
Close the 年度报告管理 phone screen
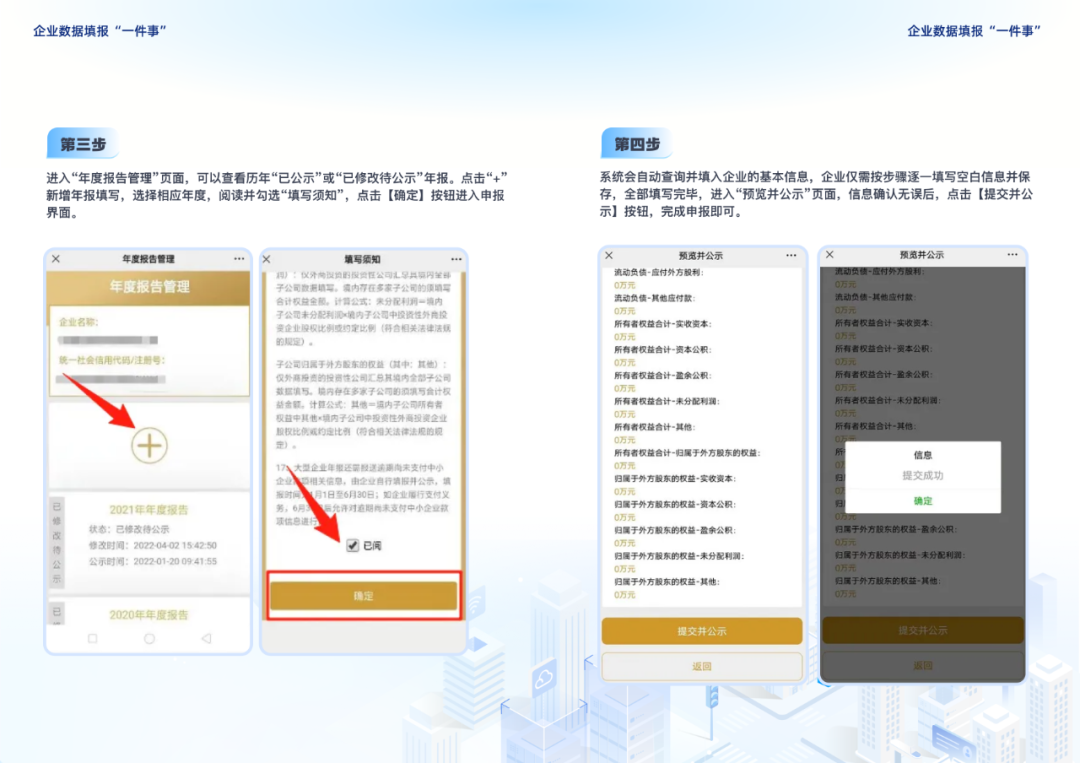pyautogui.click(x=56, y=259)
